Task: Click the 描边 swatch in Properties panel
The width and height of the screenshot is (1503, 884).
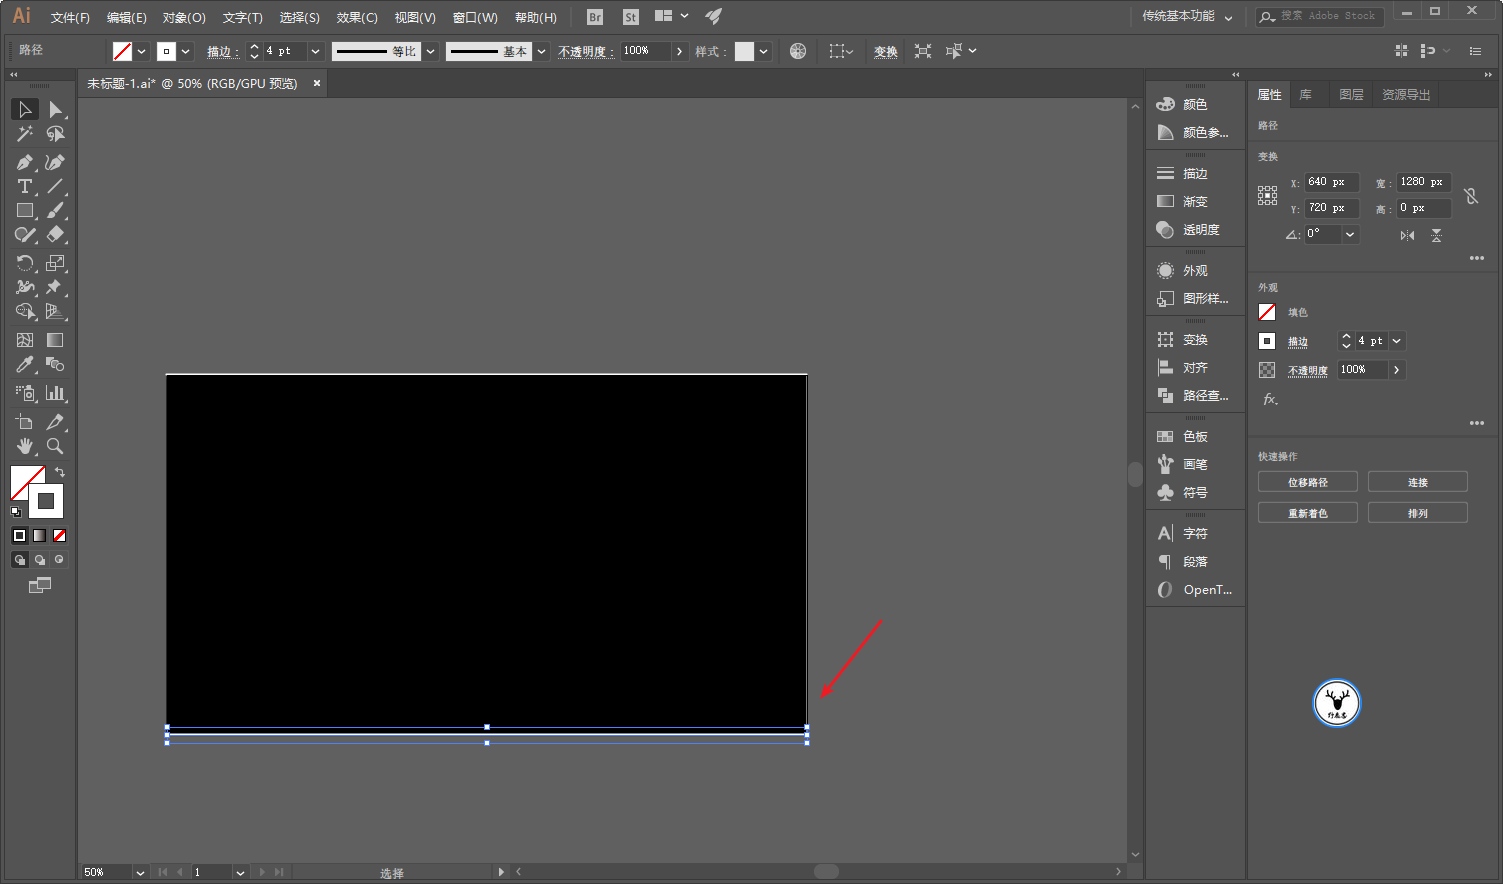Action: (x=1267, y=341)
